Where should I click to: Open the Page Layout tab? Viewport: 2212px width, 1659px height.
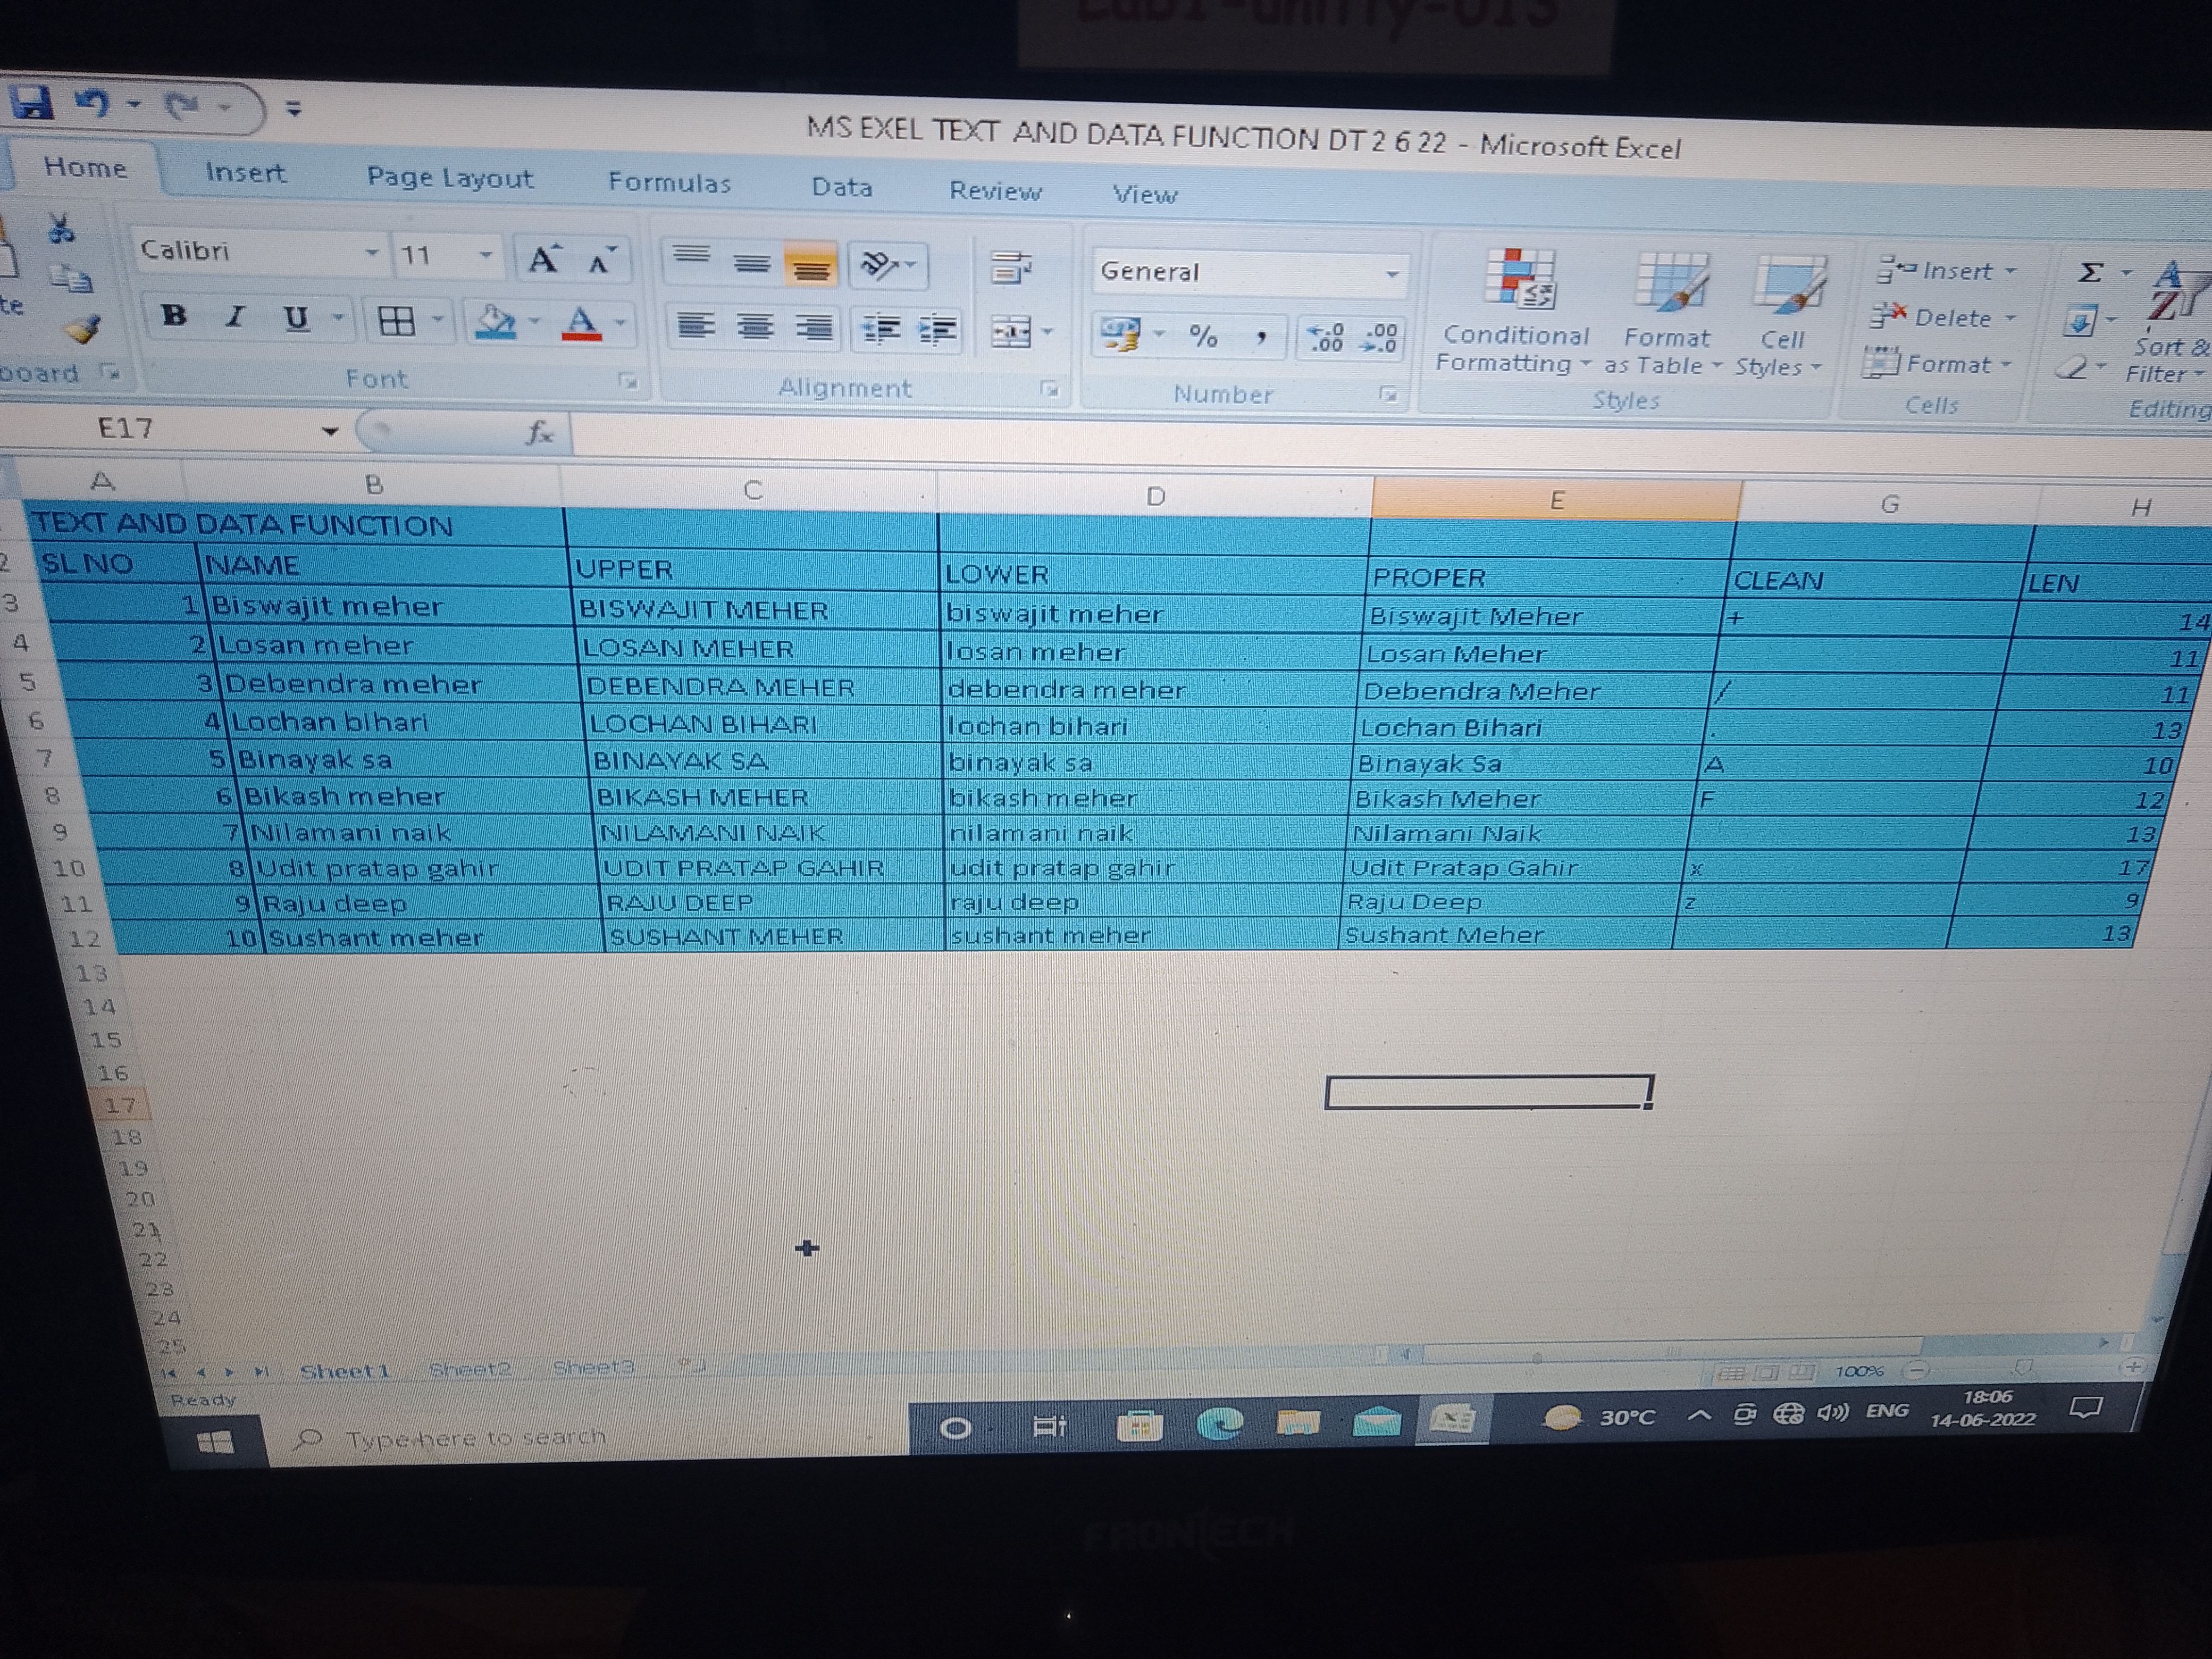449,178
